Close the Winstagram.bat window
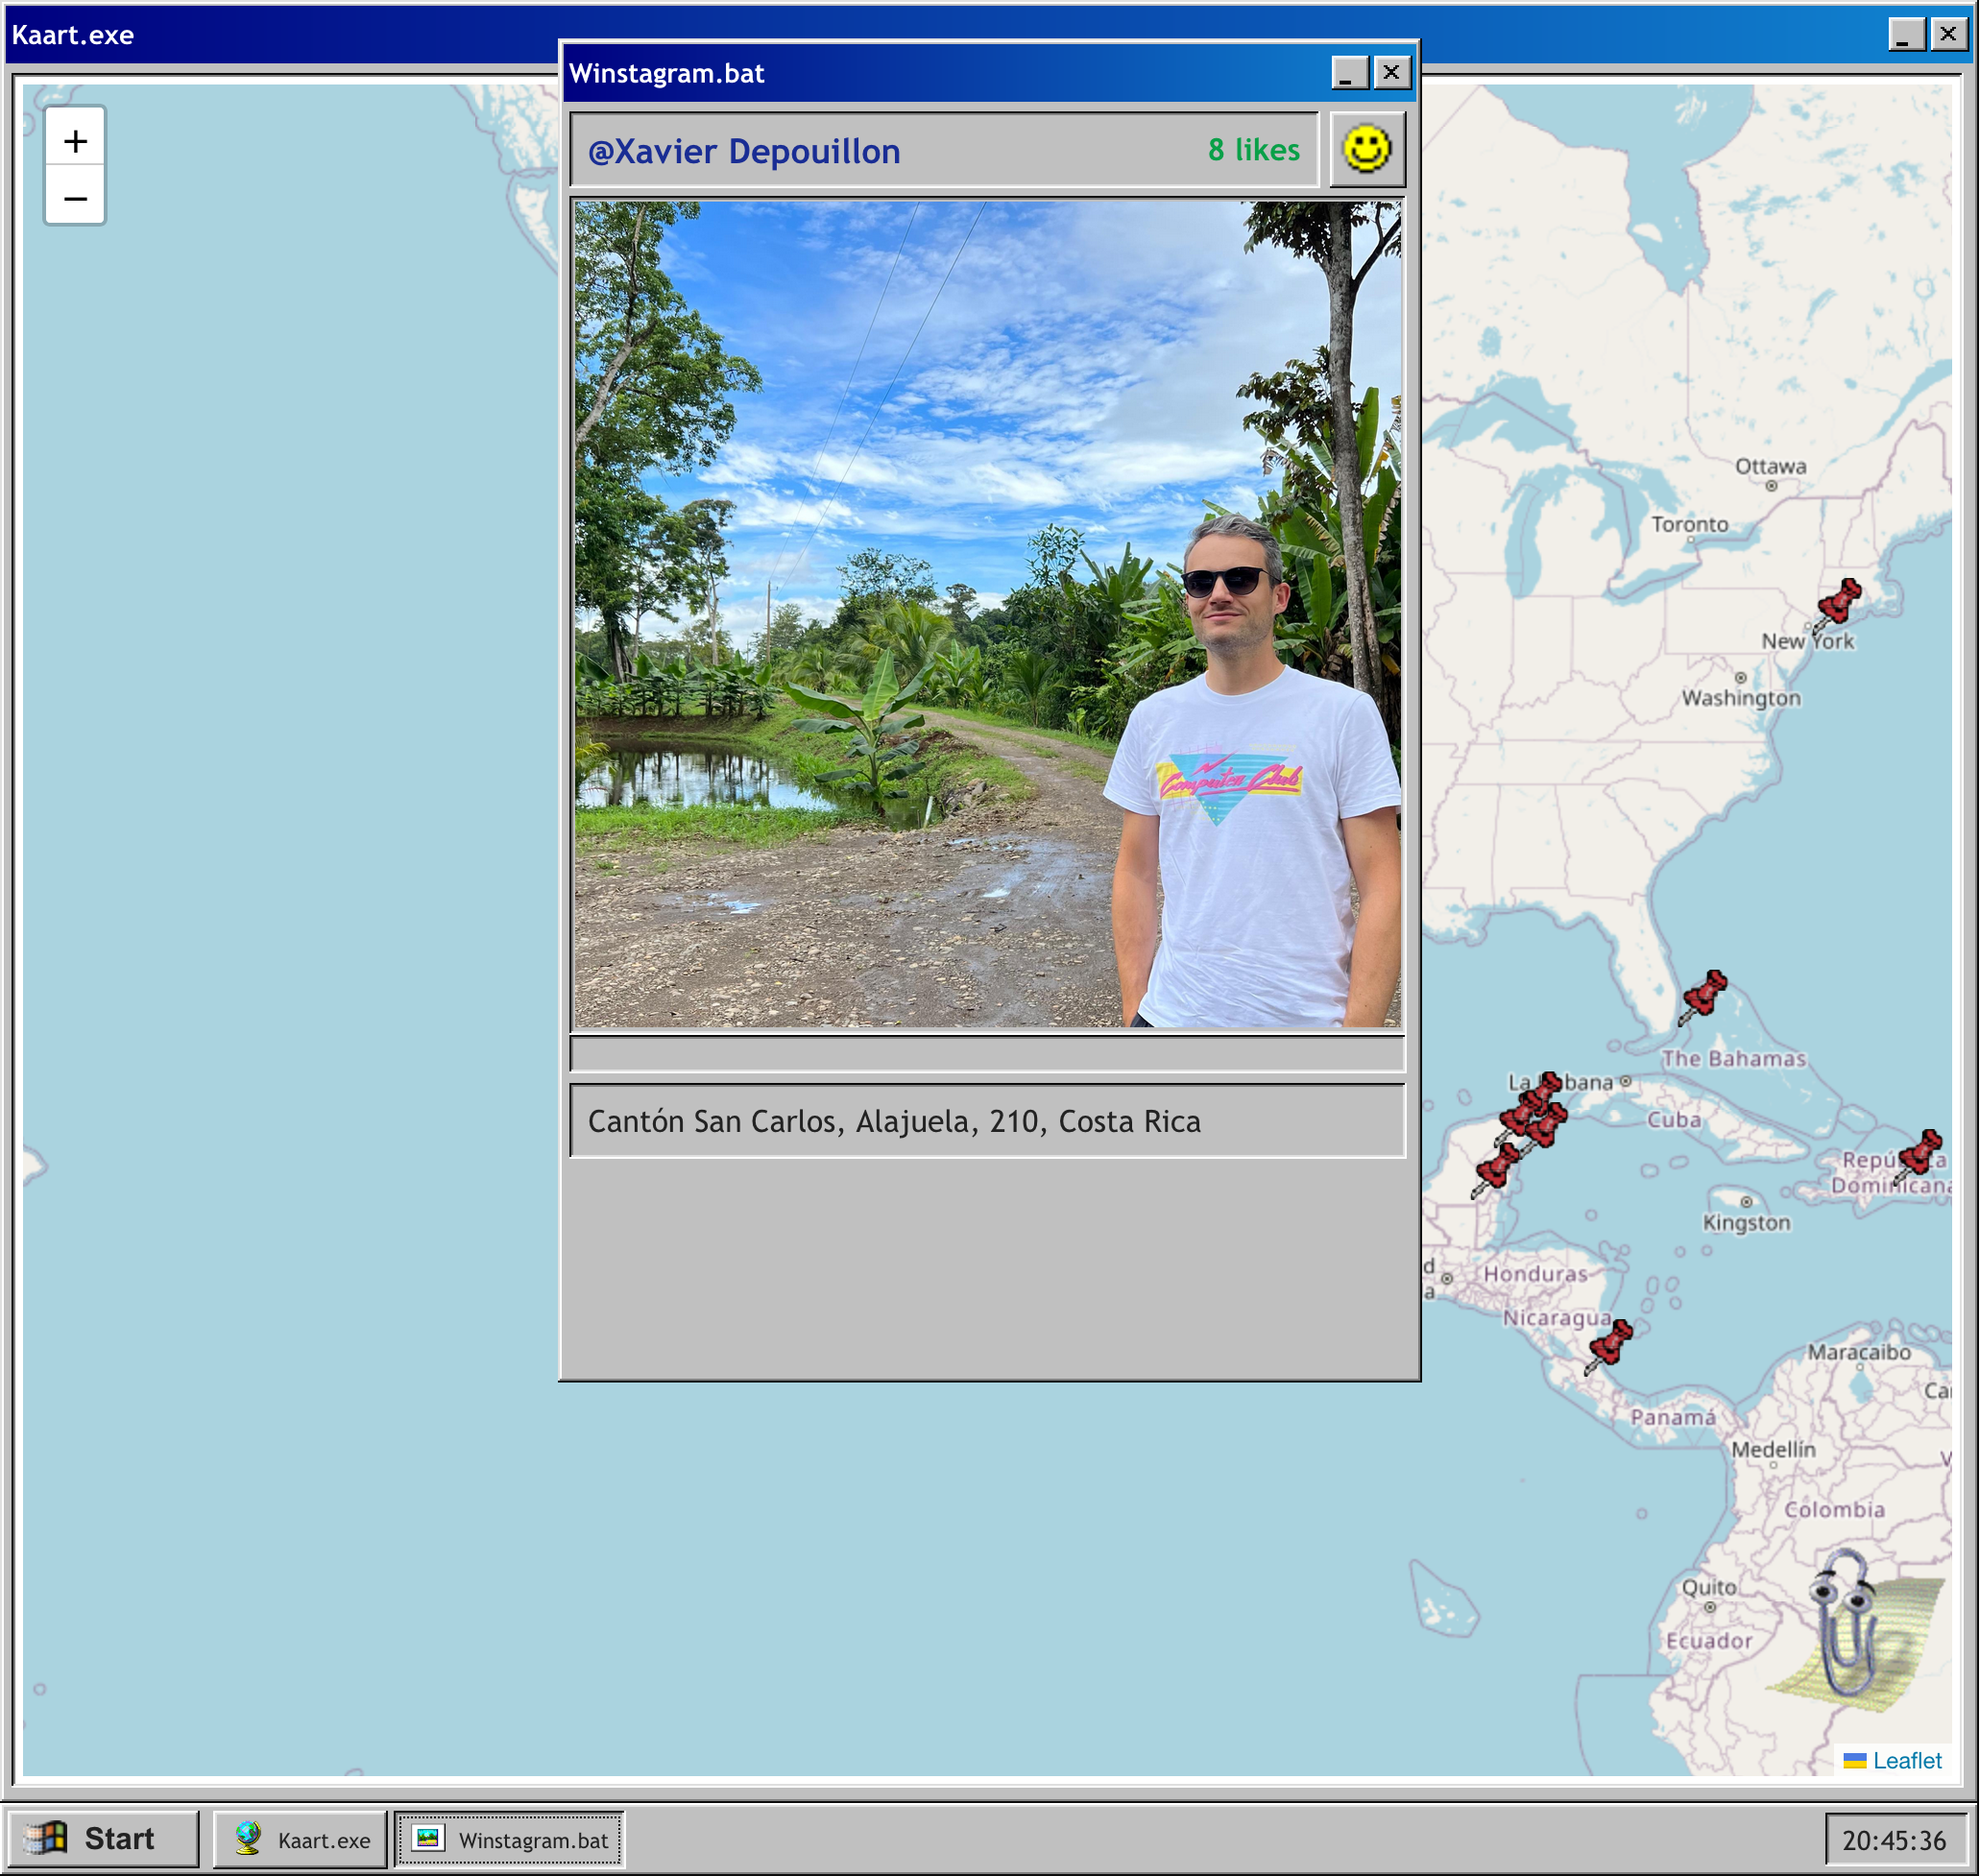Image resolution: width=1980 pixels, height=1876 pixels. pos(1391,73)
